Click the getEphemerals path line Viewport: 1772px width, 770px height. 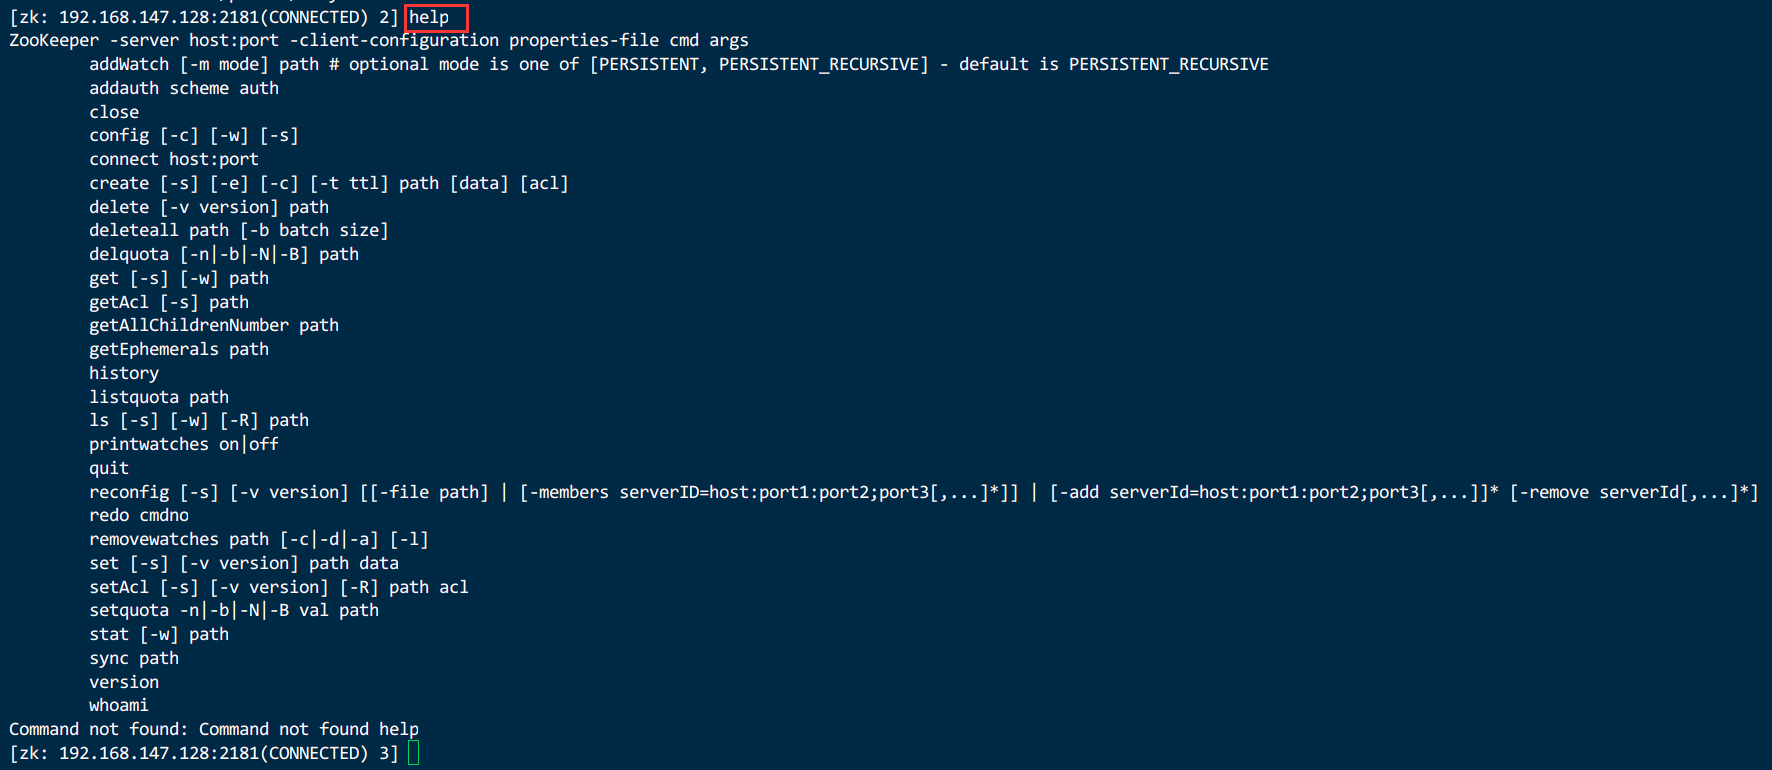pyautogui.click(x=179, y=349)
